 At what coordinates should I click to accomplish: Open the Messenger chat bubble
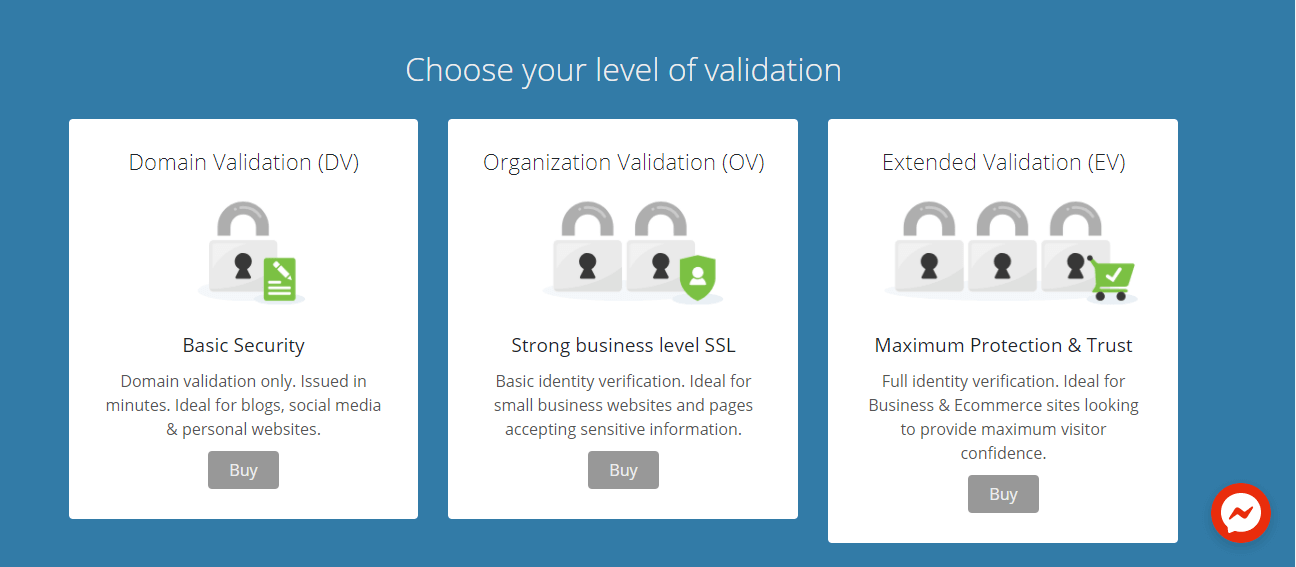1240,513
